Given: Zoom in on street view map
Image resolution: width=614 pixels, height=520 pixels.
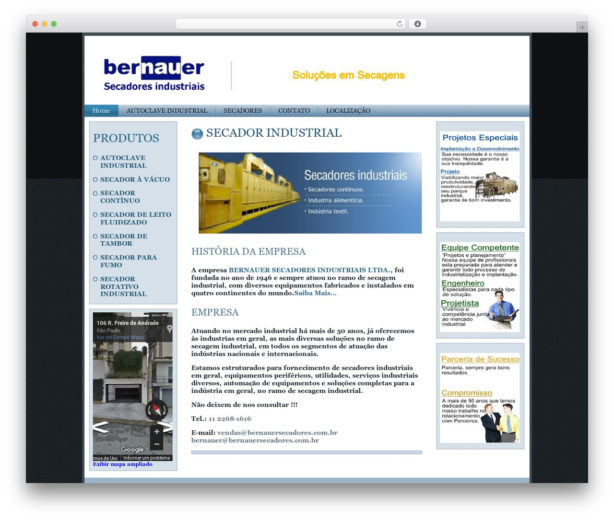Looking at the screenshot, I should click(x=156, y=432).
